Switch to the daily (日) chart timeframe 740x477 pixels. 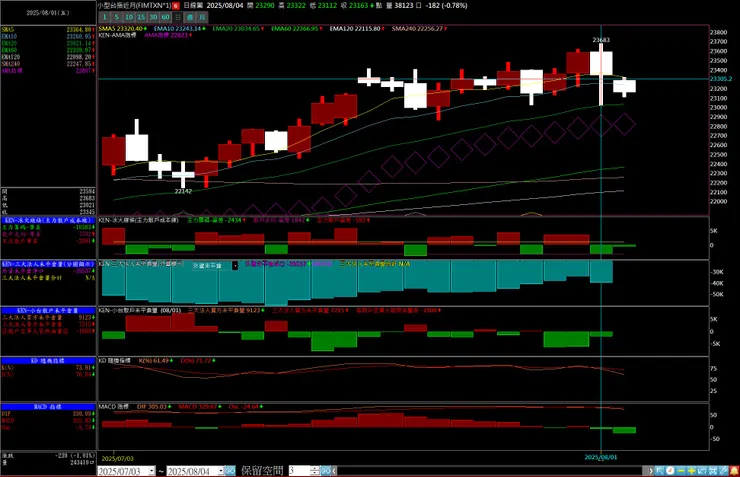click(177, 17)
